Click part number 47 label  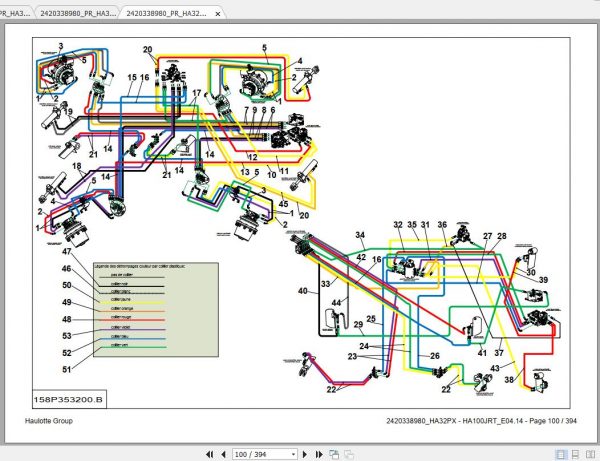pos(67,251)
